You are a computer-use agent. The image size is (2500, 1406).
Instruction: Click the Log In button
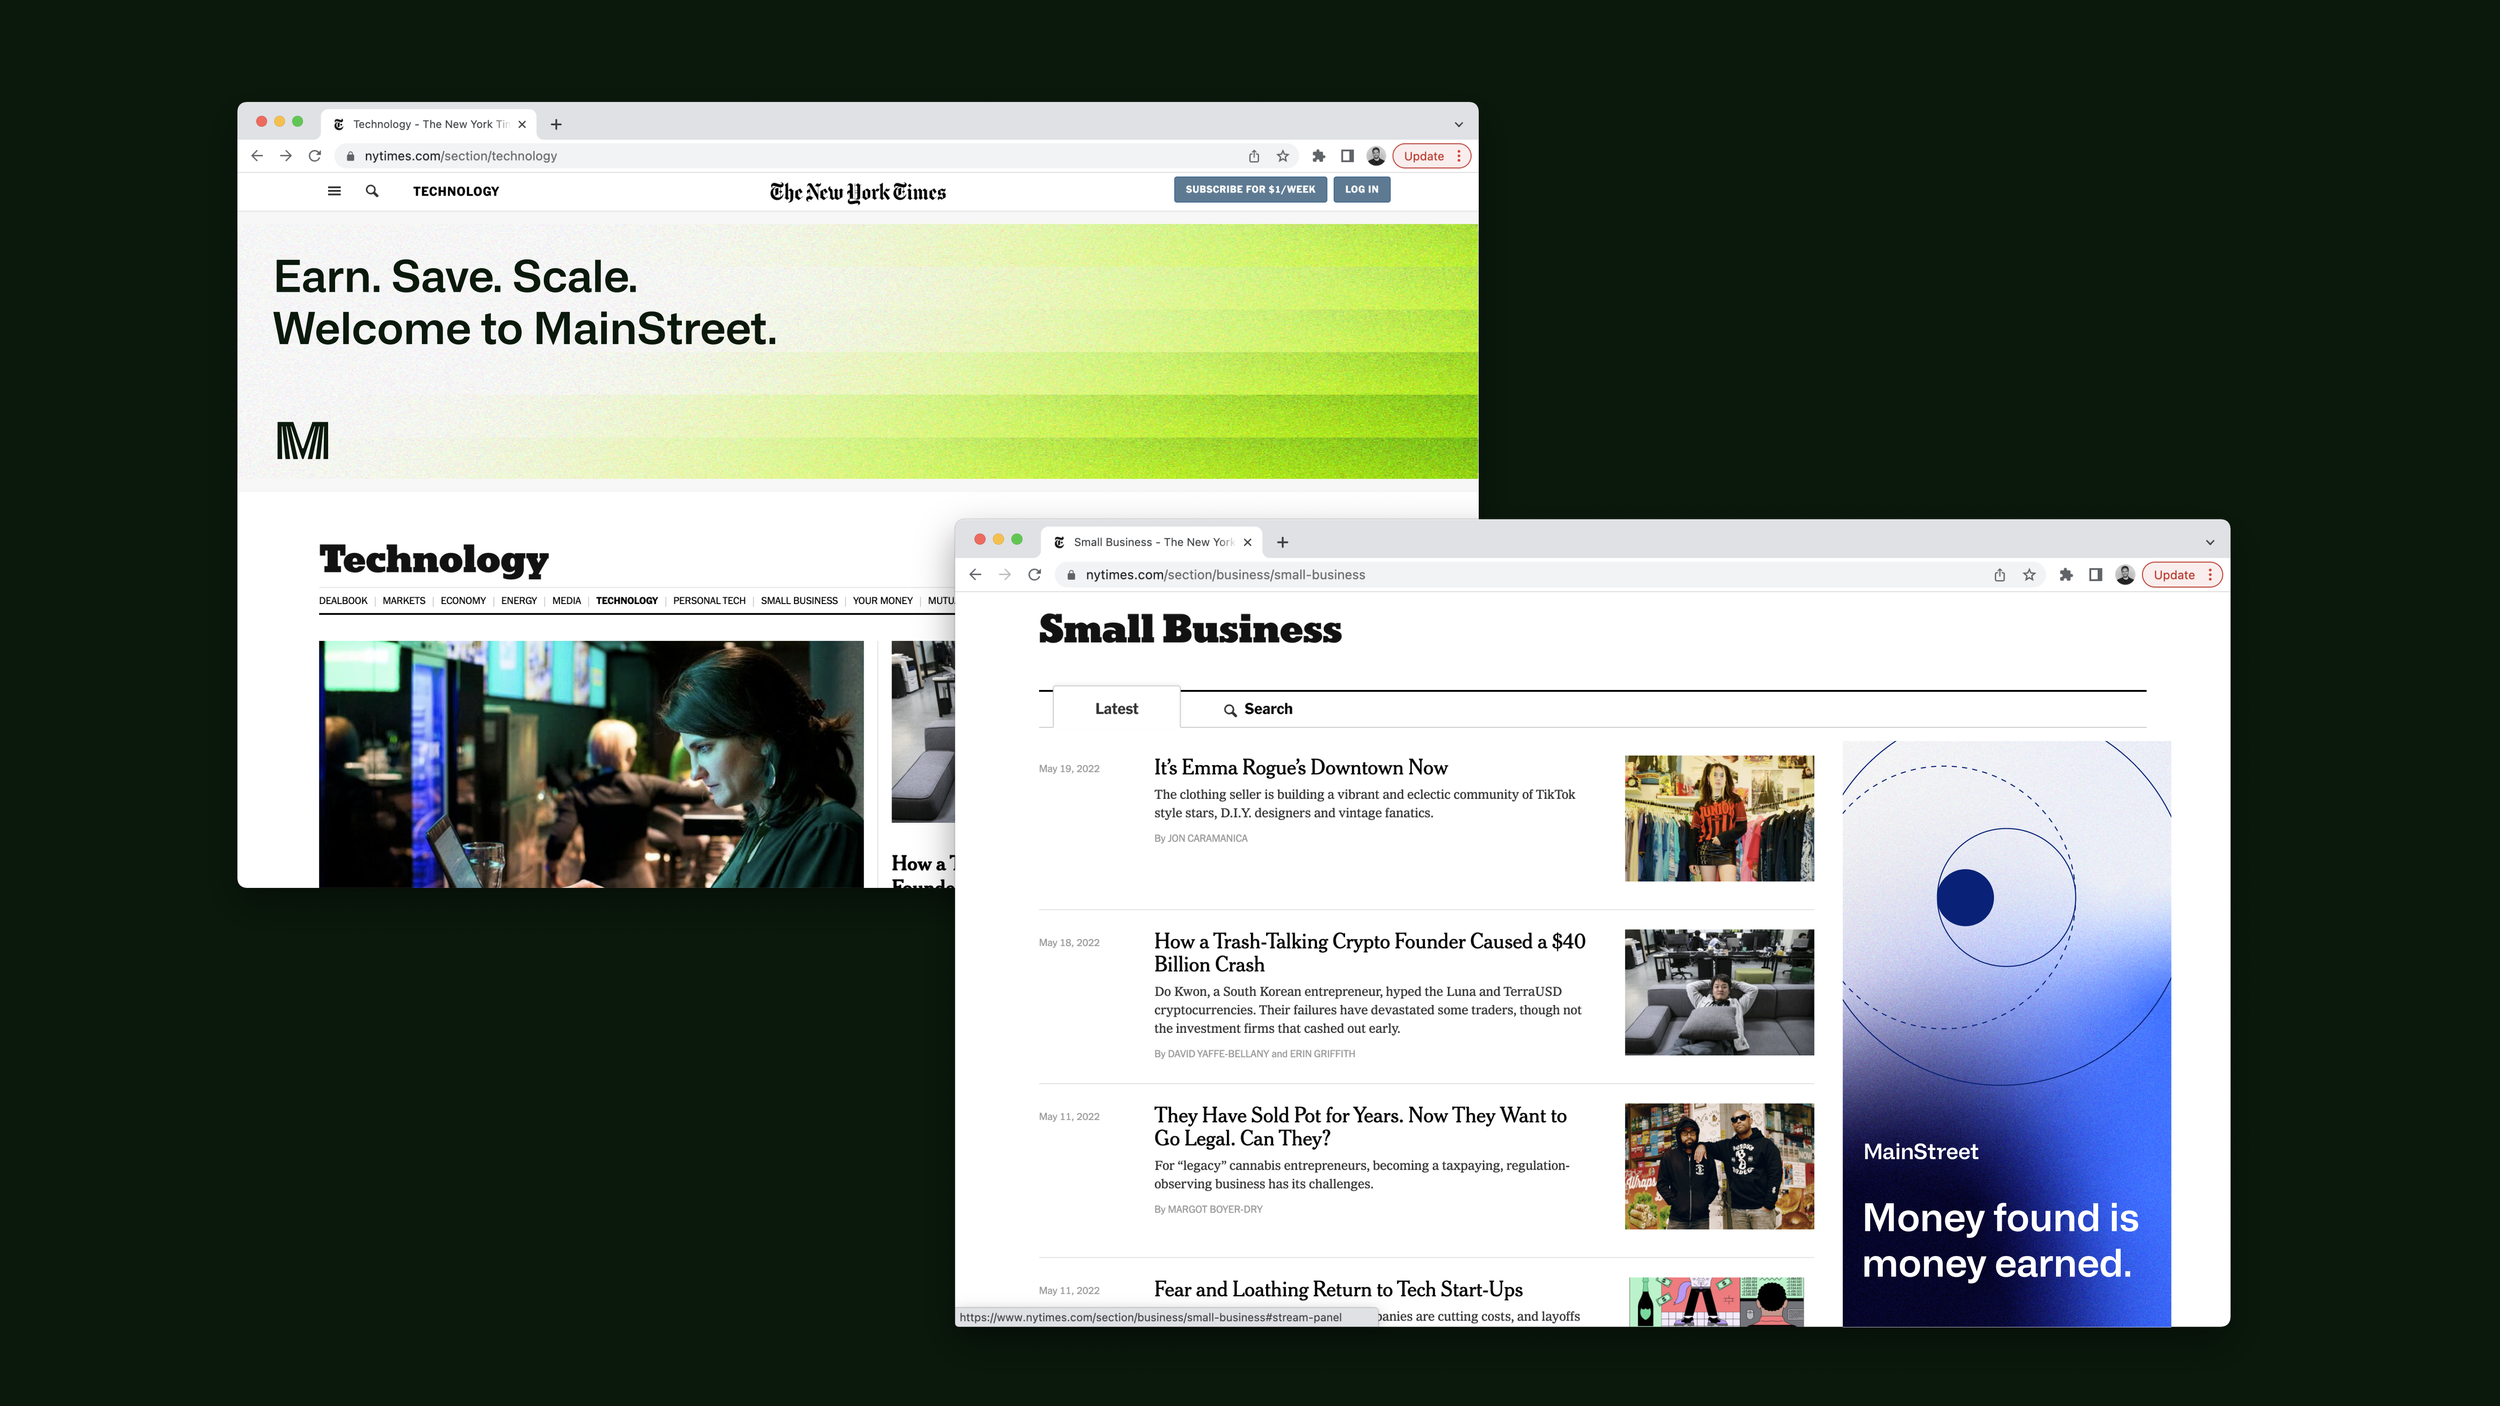1361,189
